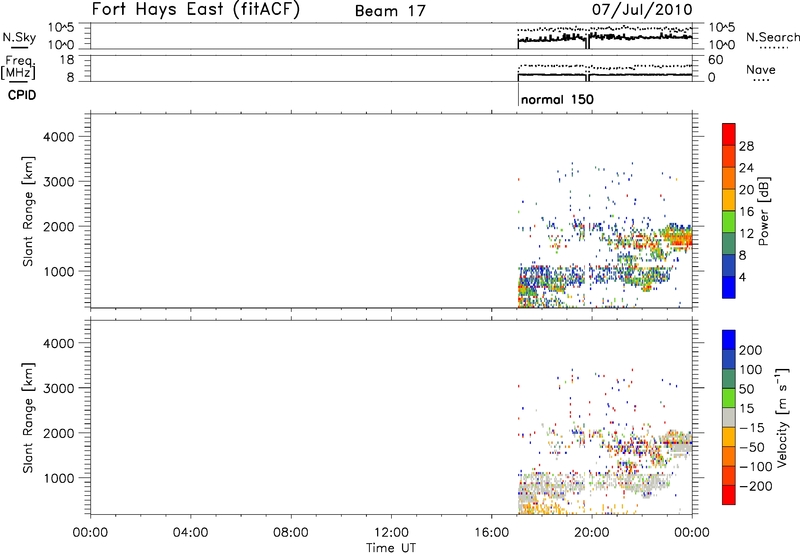Screen dimensions: 800x554
Task: Click the blue bottom of the Power colorbar
Action: (x=729, y=287)
